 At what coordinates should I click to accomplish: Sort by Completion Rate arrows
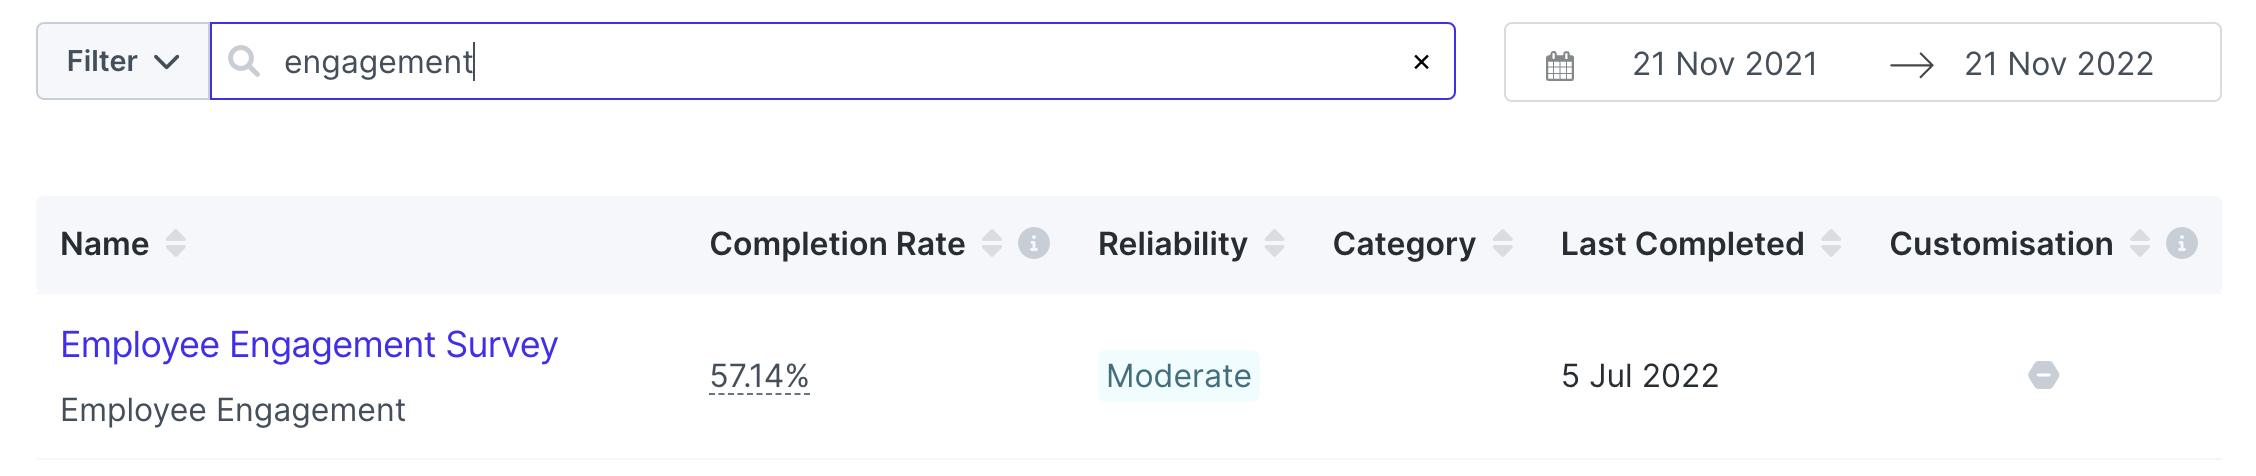991,243
